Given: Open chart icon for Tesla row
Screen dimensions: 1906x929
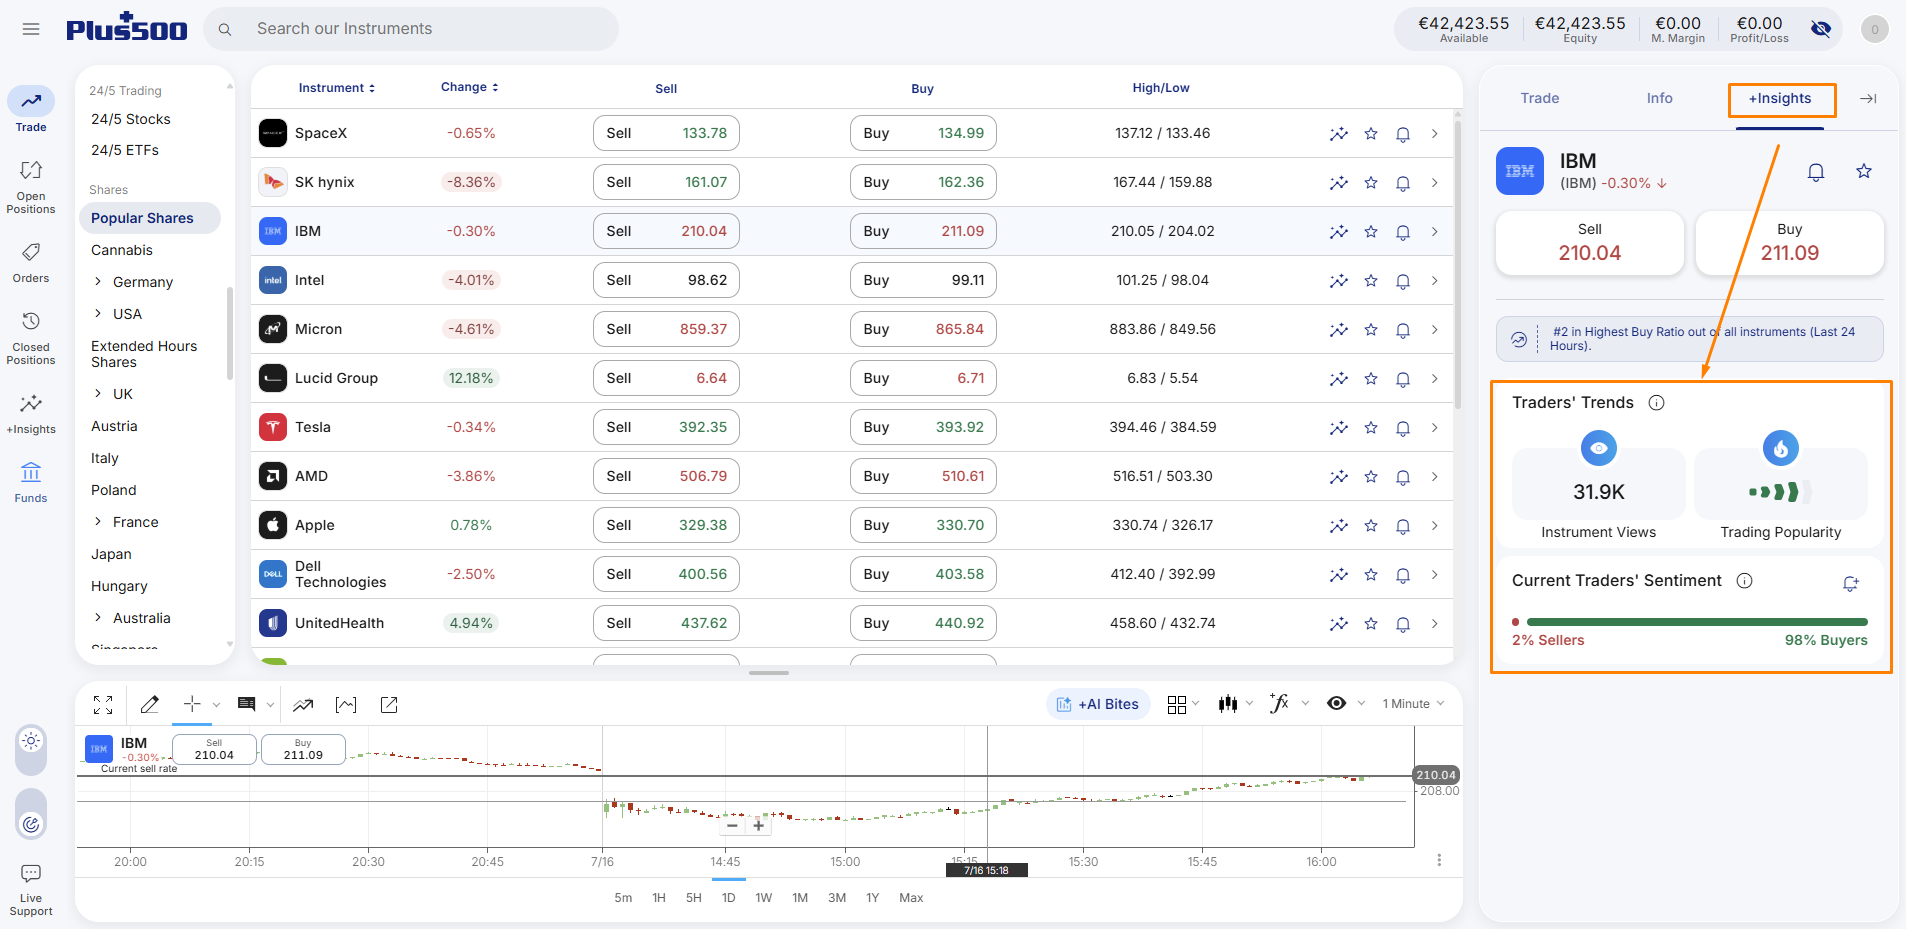Looking at the screenshot, I should [1339, 428].
